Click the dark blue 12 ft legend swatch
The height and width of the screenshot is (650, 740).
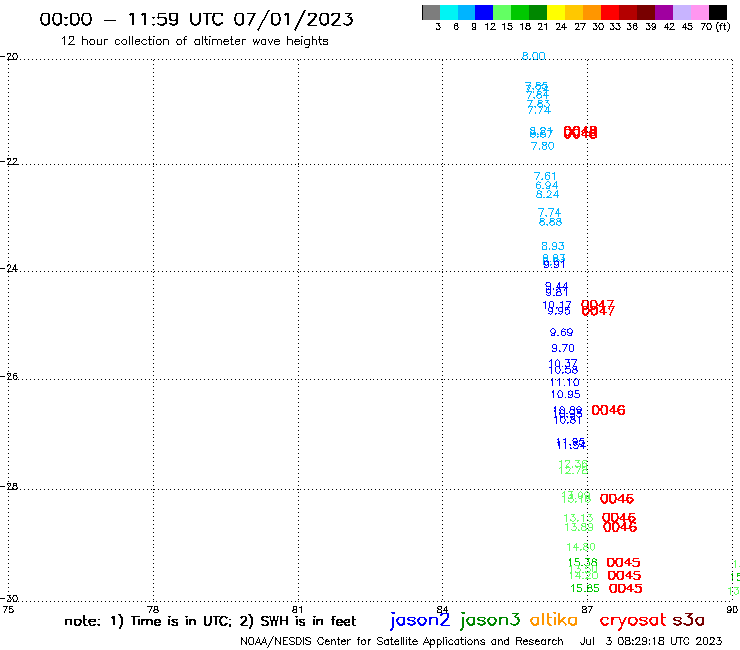(484, 12)
